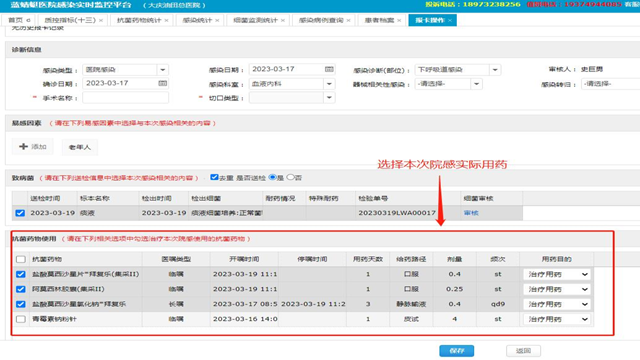The width and height of the screenshot is (640, 360).
Task: Open 用药目的 dropdown for 盐酸莫西沙星氯化钠
Action: 557,304
